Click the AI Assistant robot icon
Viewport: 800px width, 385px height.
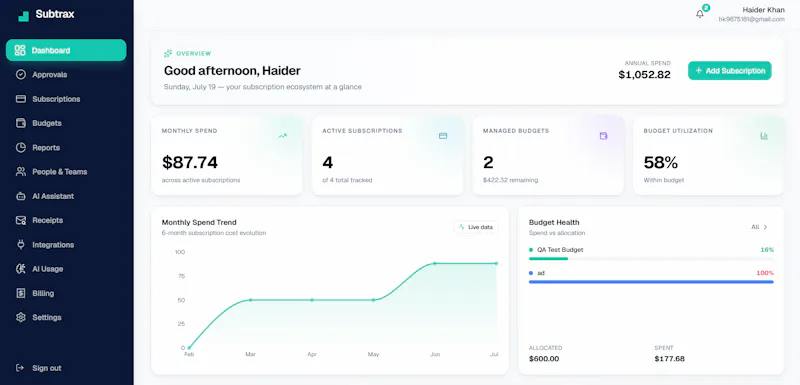point(20,196)
